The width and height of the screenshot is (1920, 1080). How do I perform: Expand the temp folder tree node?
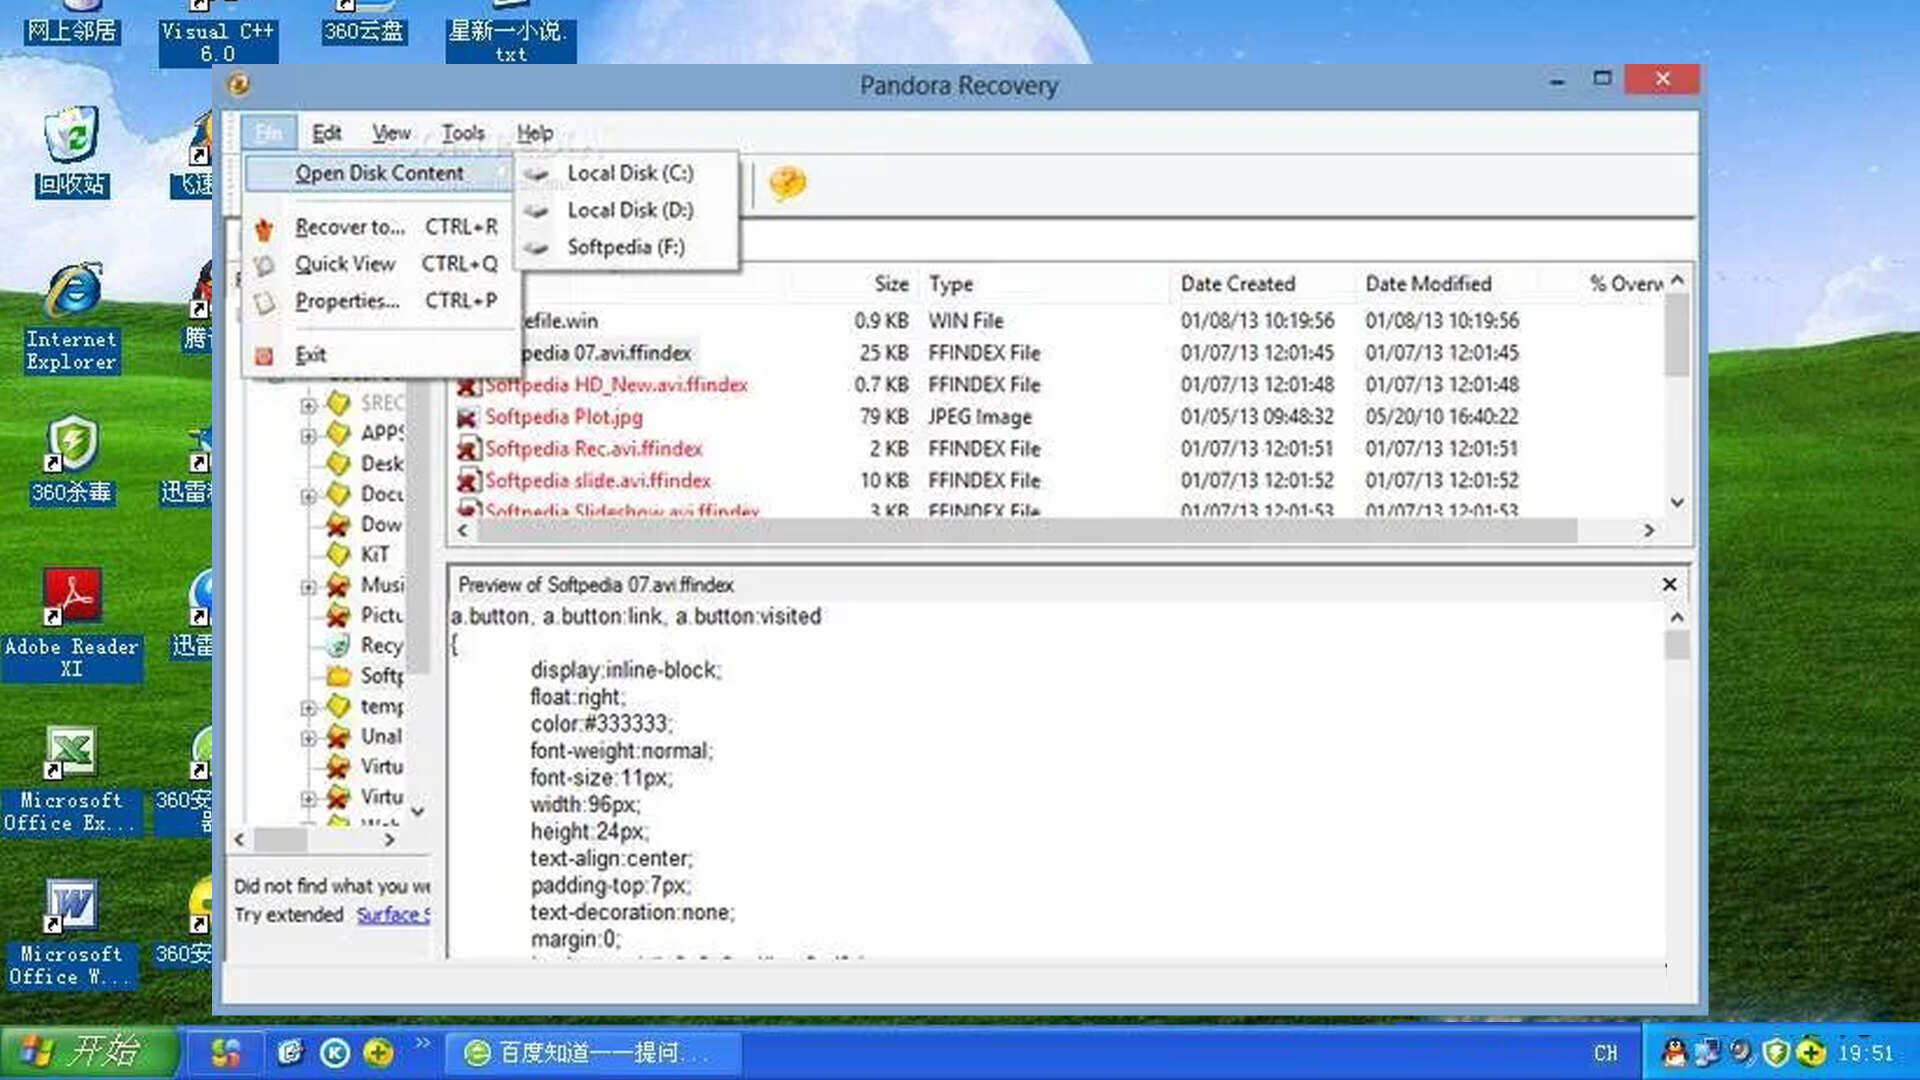[x=308, y=708]
